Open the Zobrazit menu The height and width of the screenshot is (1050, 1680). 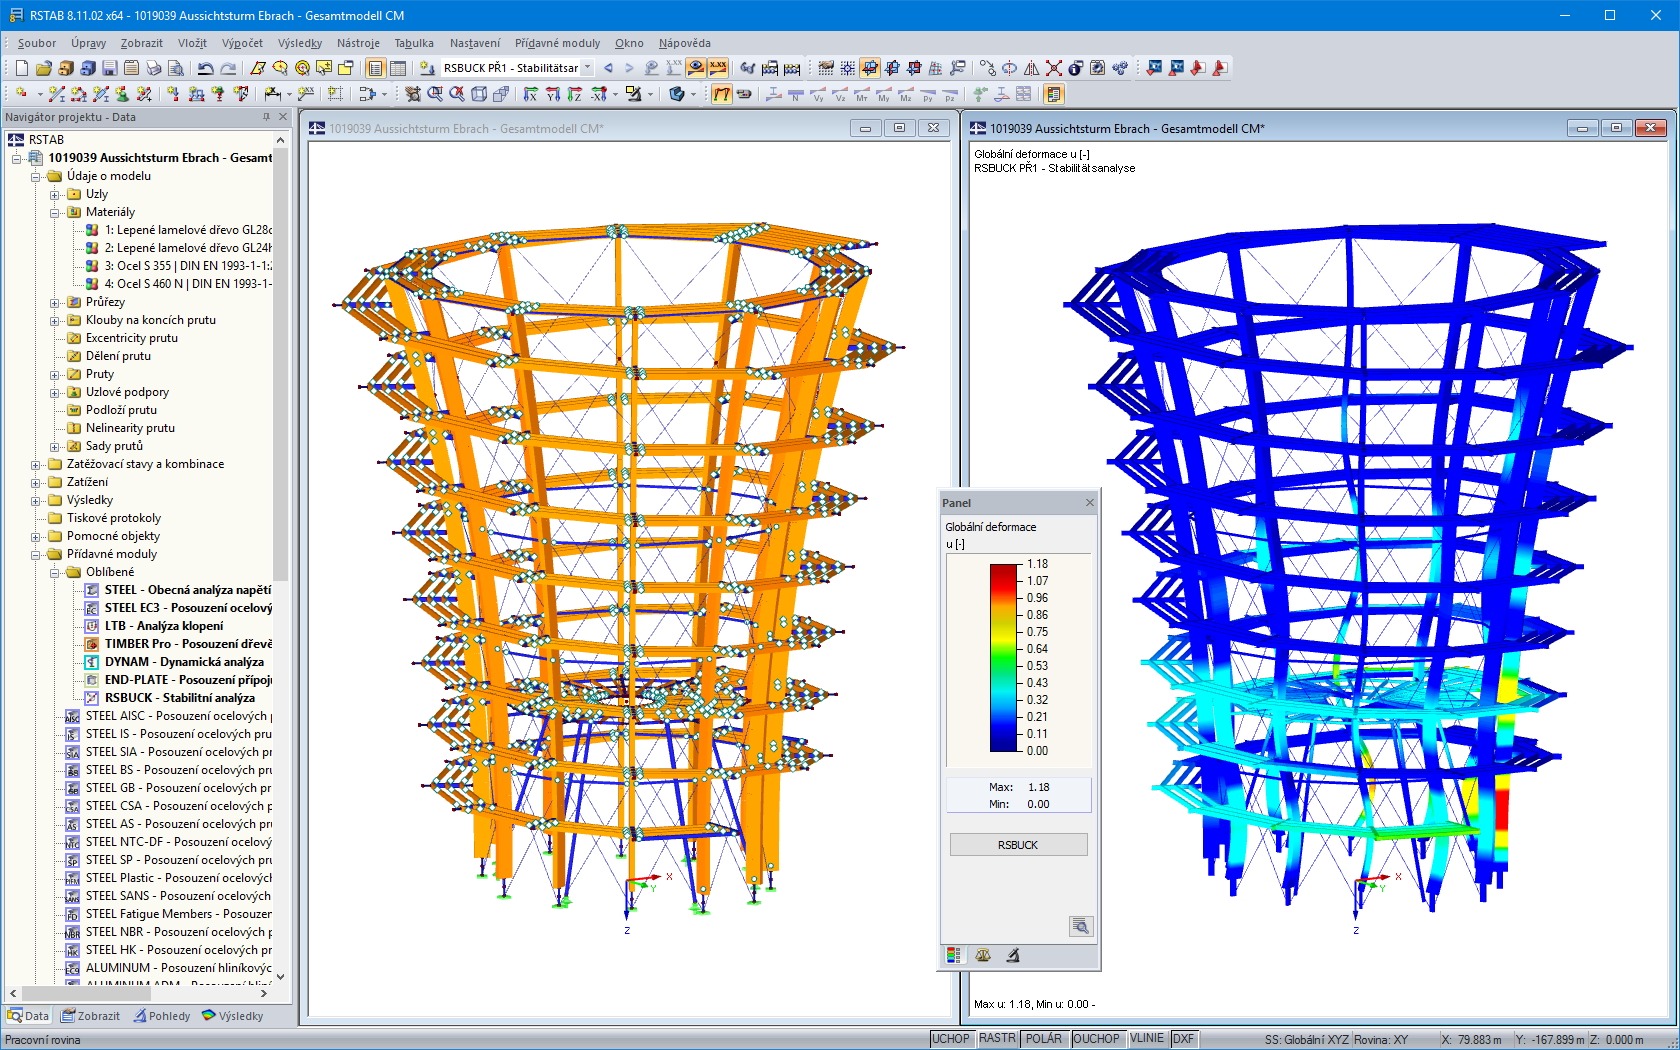142,43
